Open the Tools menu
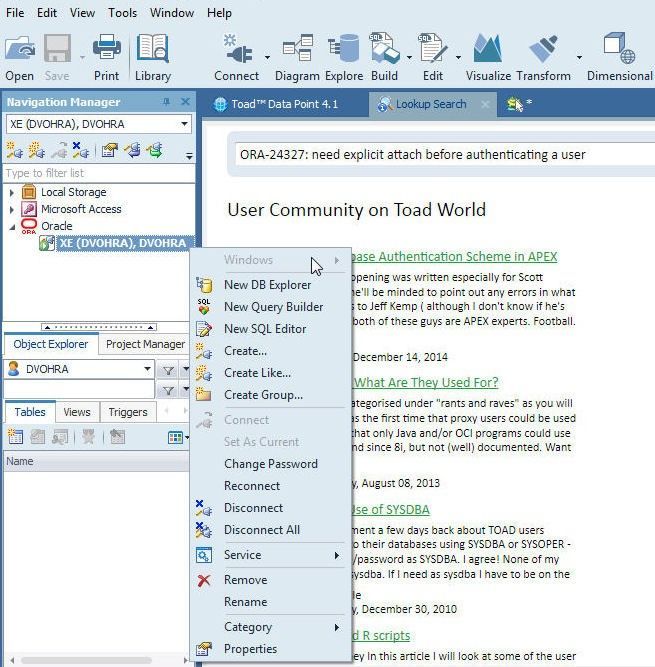The image size is (655, 667). [122, 13]
